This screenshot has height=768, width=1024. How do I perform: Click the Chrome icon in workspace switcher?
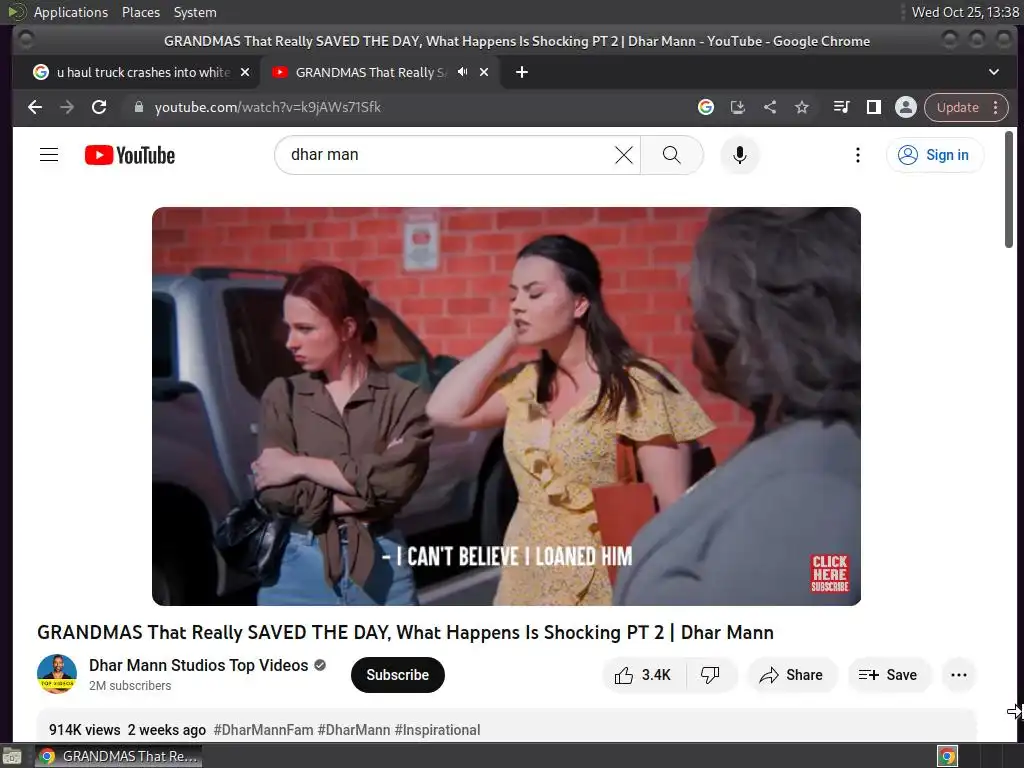coord(947,756)
